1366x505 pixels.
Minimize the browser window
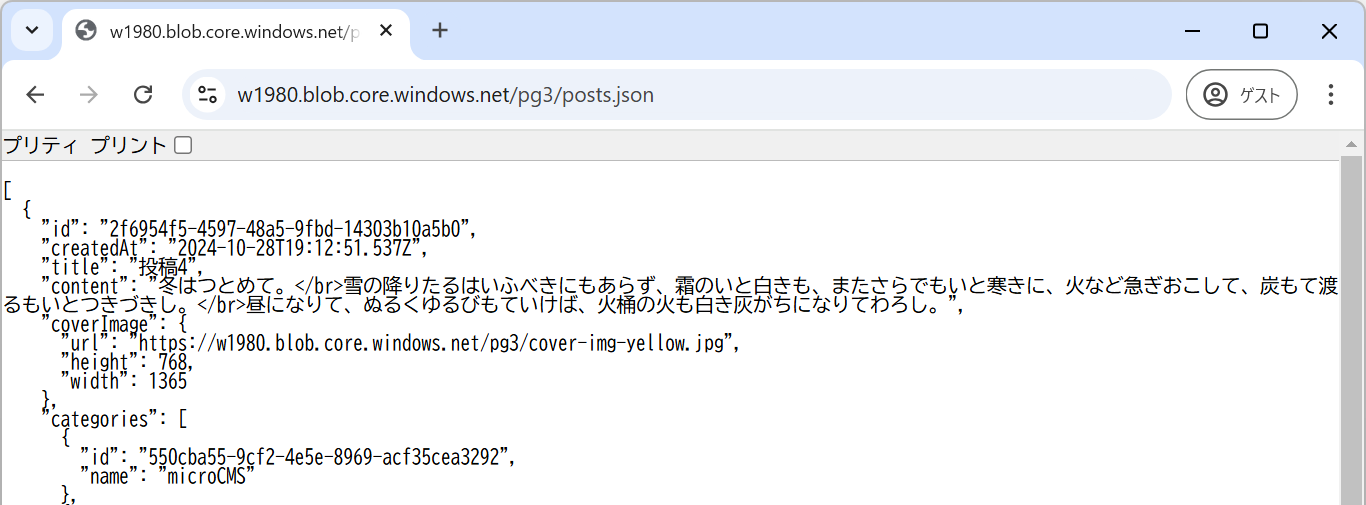click(x=1191, y=31)
